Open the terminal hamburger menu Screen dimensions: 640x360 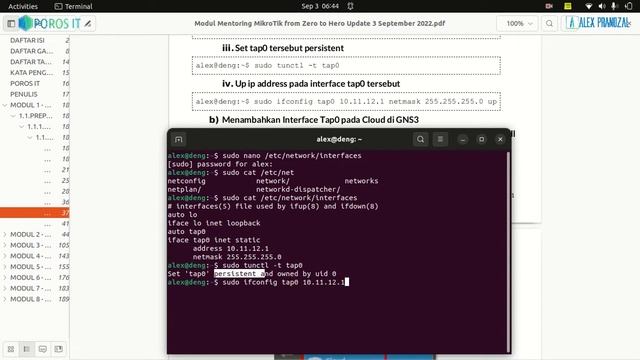[440, 140]
